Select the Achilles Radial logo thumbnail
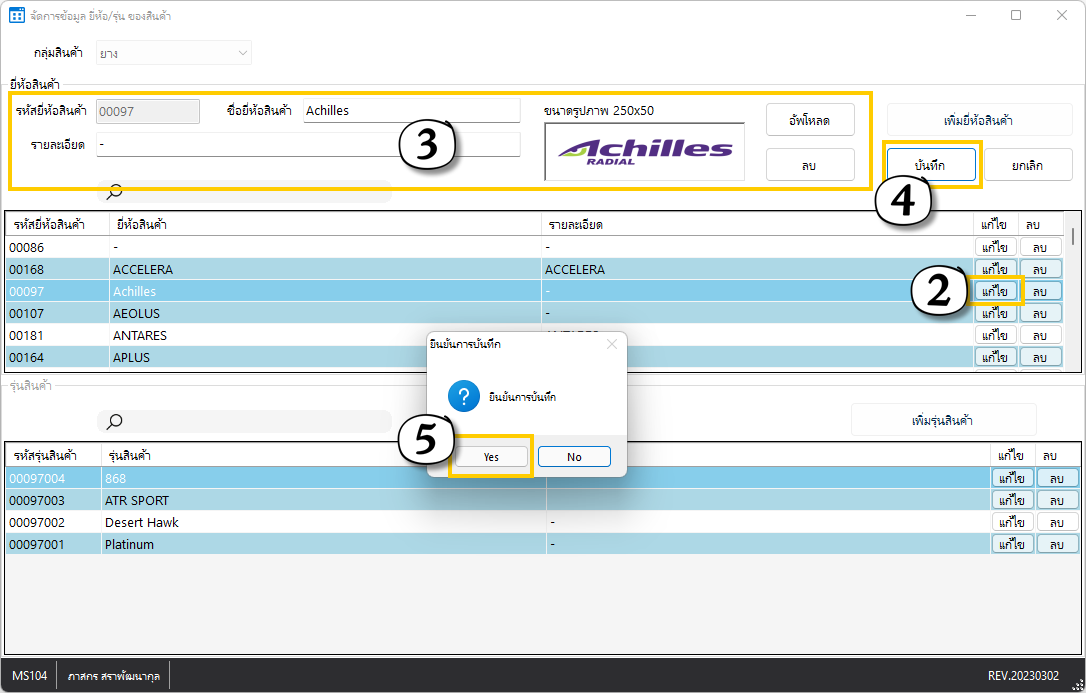The height and width of the screenshot is (693, 1086). tap(644, 152)
